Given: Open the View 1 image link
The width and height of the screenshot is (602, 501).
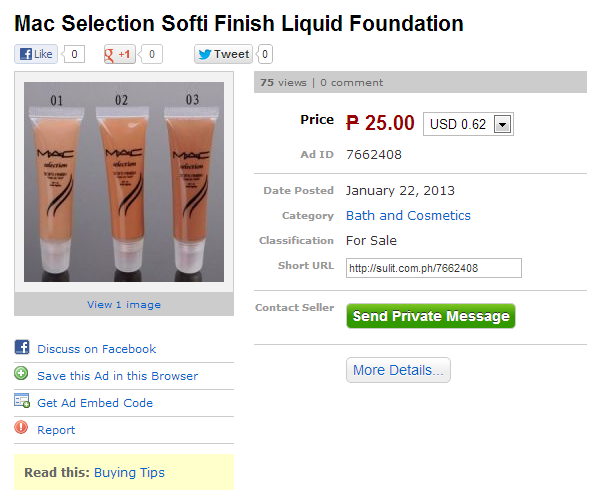Looking at the screenshot, I should pos(124,304).
